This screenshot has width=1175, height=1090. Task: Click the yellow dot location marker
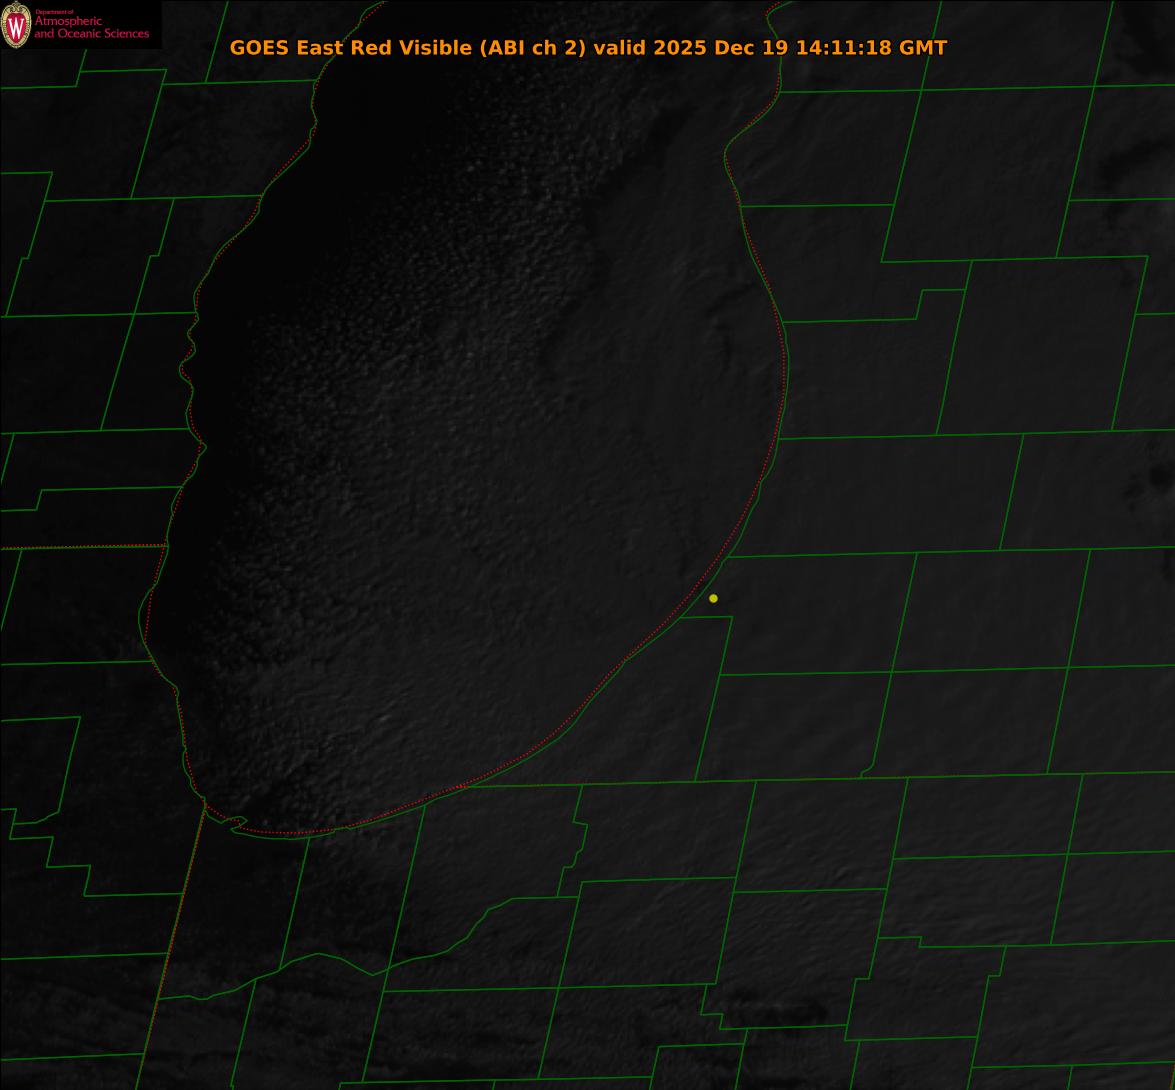(x=713, y=598)
